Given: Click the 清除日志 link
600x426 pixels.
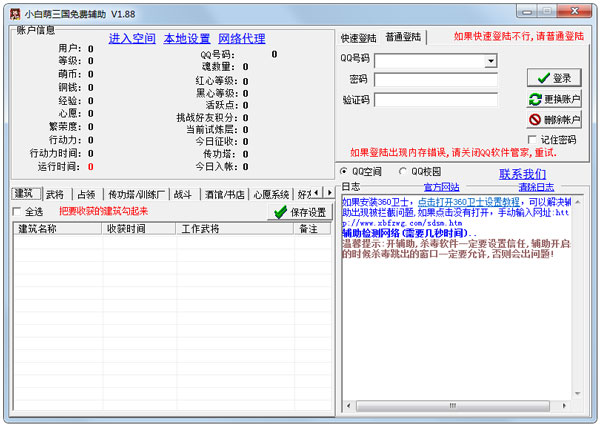Looking at the screenshot, I should [536, 187].
